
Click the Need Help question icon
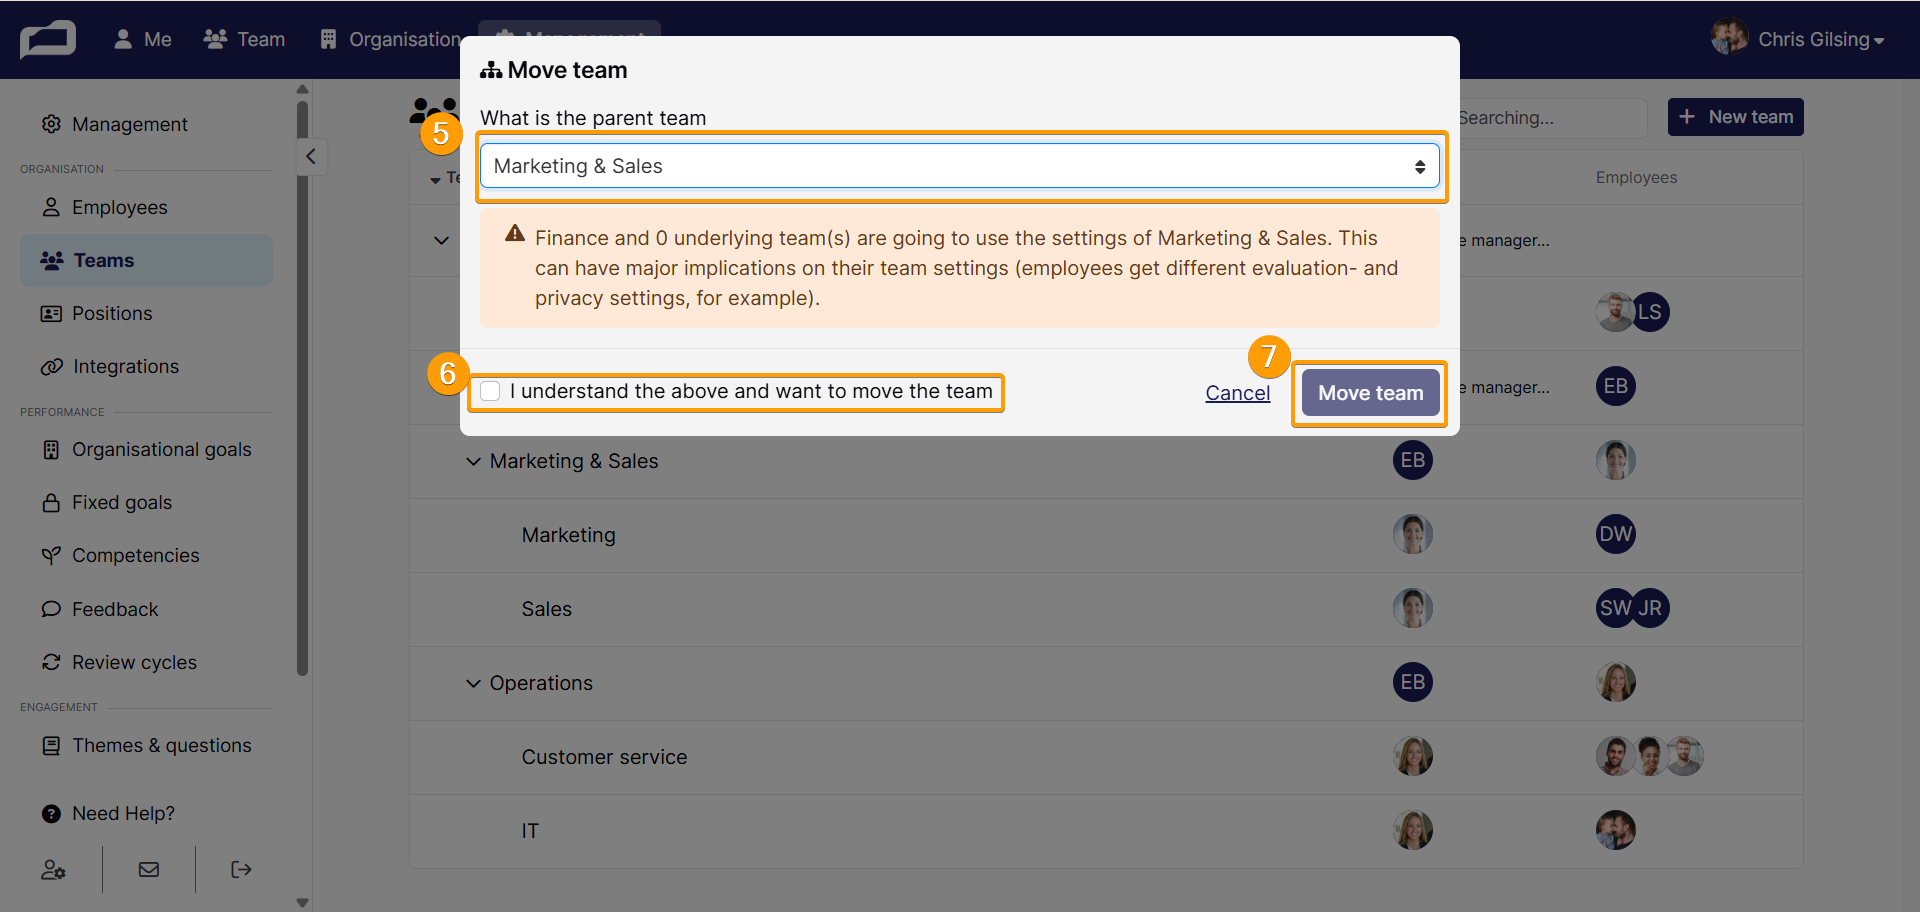point(51,814)
